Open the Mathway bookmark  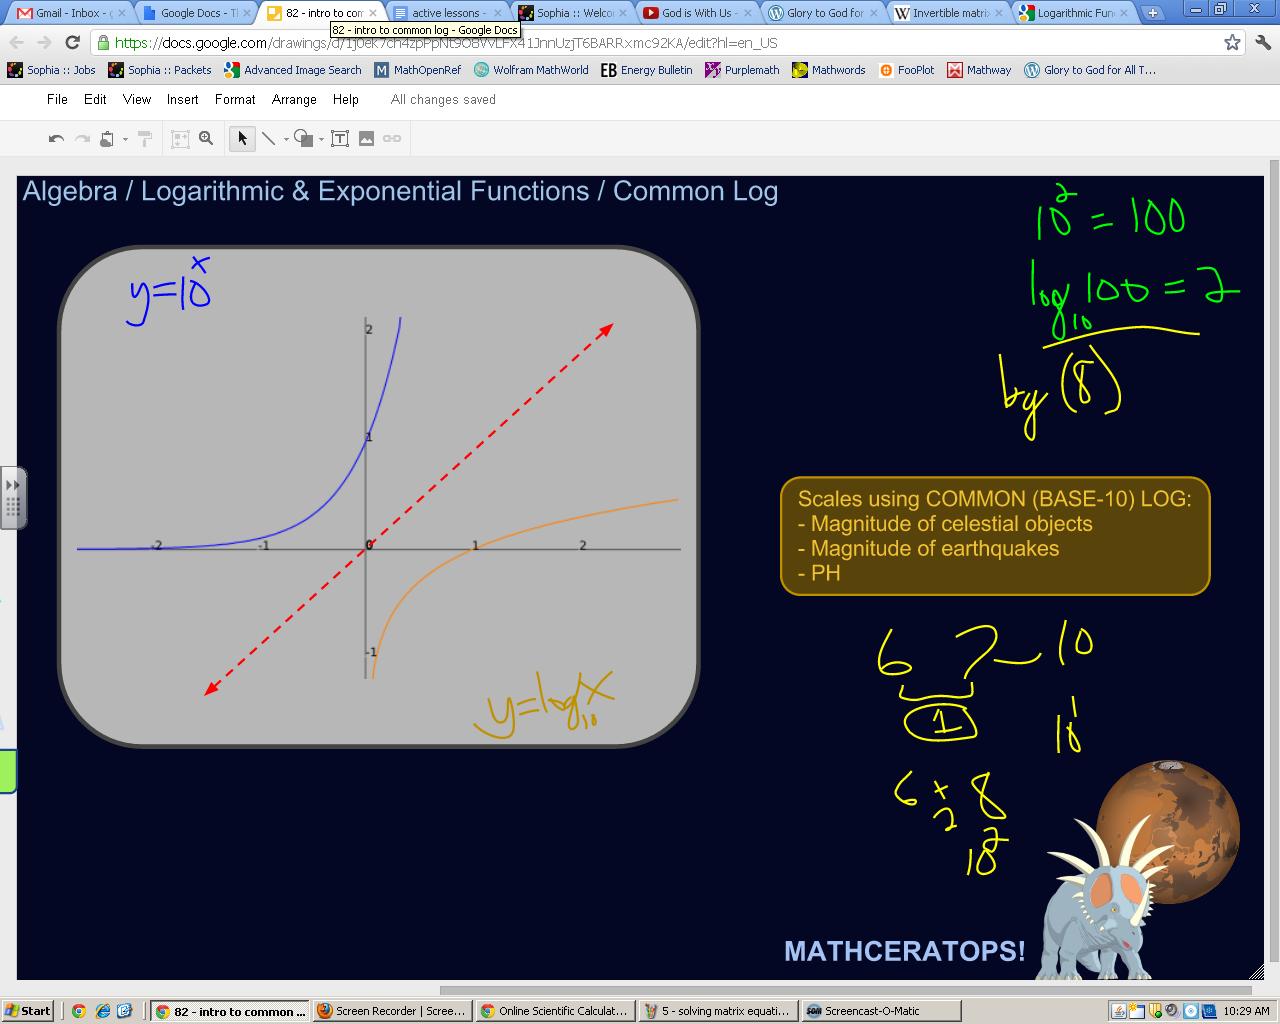point(979,70)
